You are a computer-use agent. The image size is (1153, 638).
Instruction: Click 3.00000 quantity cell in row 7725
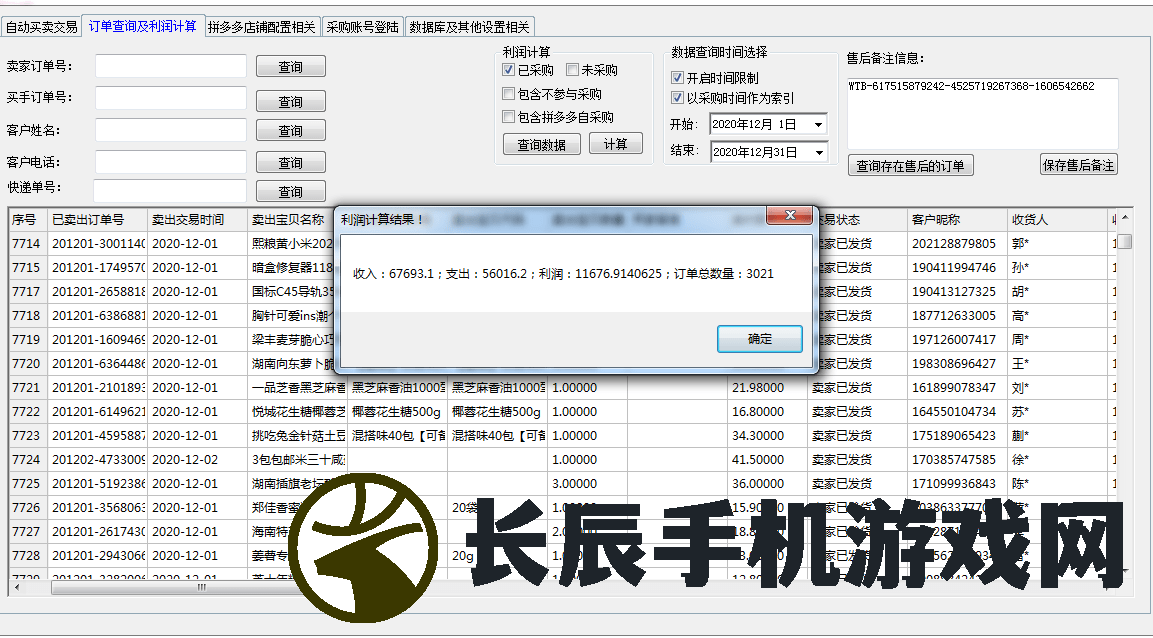pos(588,484)
